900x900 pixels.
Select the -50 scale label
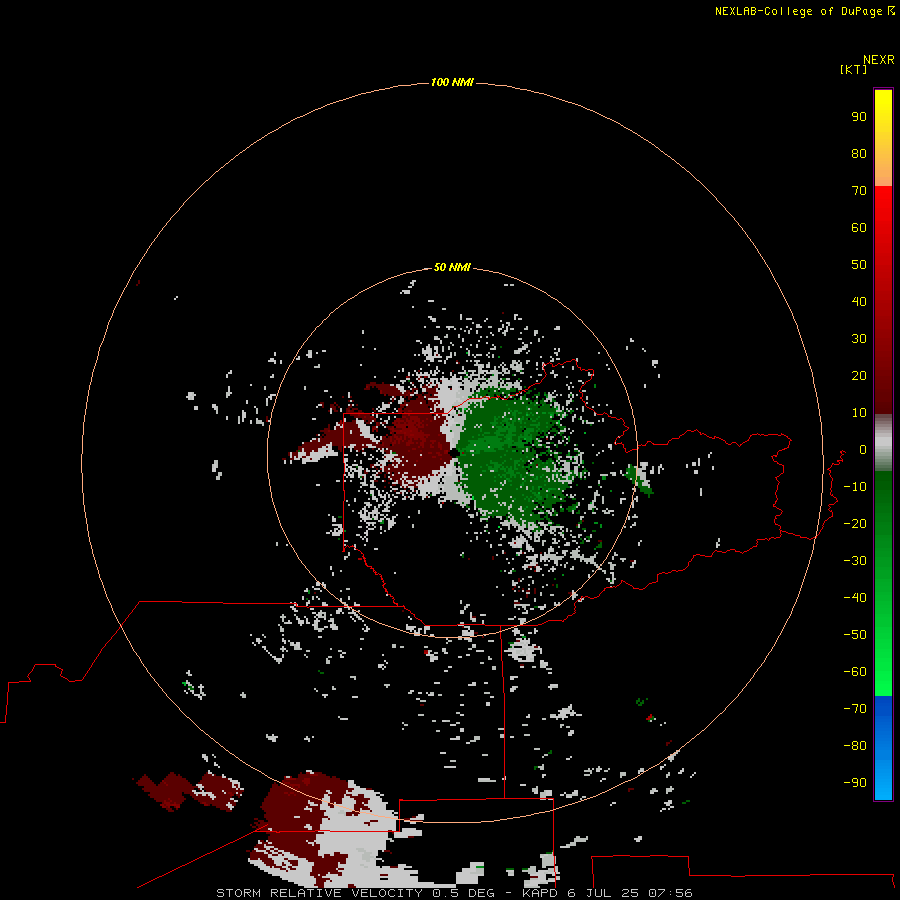coord(855,635)
